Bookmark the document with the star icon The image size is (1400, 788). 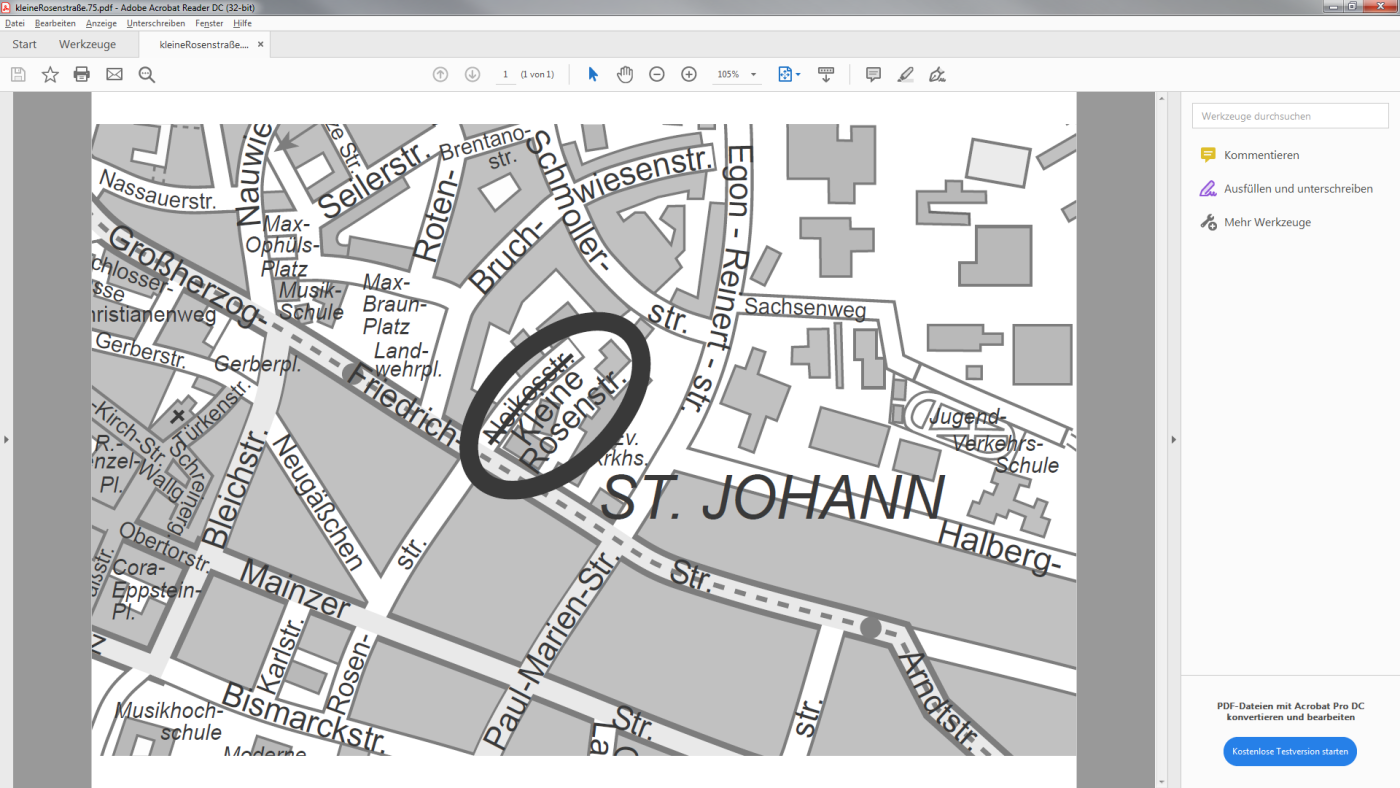50,74
